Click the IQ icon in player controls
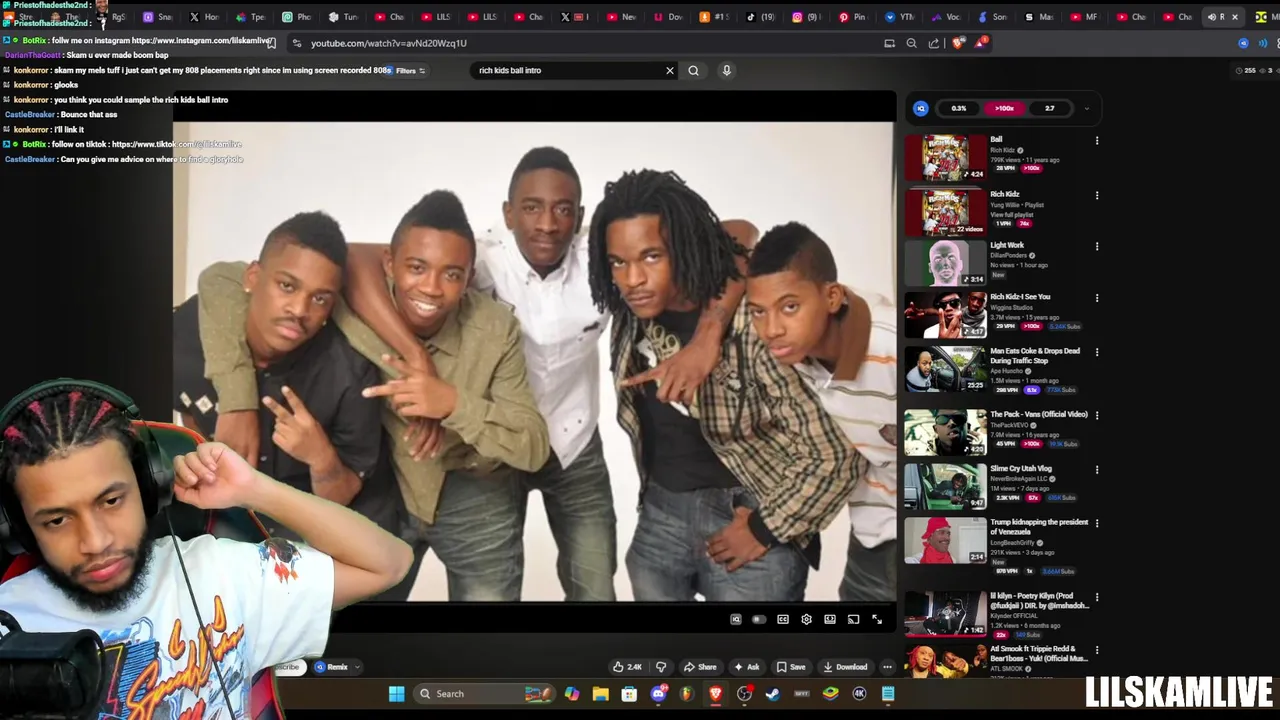The image size is (1280, 720). coord(736,619)
